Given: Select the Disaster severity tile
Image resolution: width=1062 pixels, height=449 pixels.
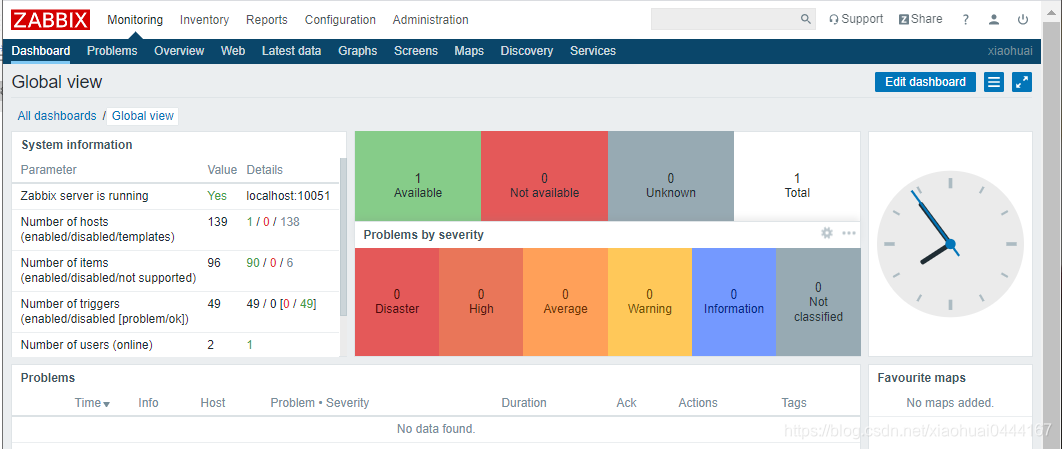Looking at the screenshot, I should (x=397, y=301).
